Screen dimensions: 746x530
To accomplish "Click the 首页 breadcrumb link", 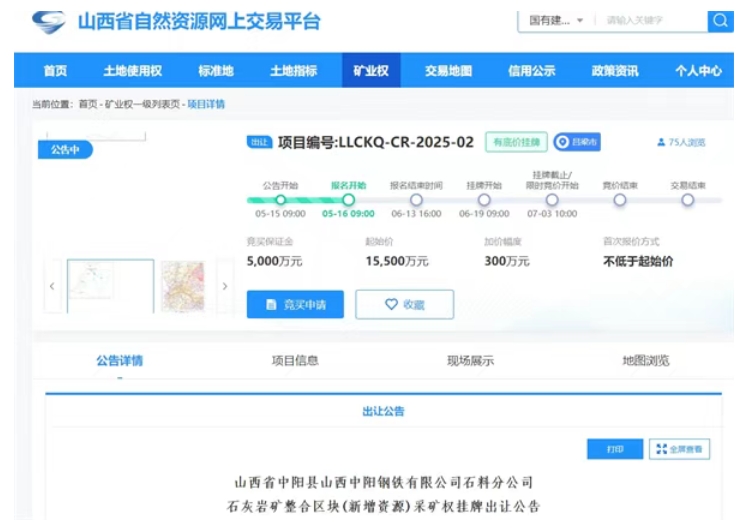I will coord(88,104).
